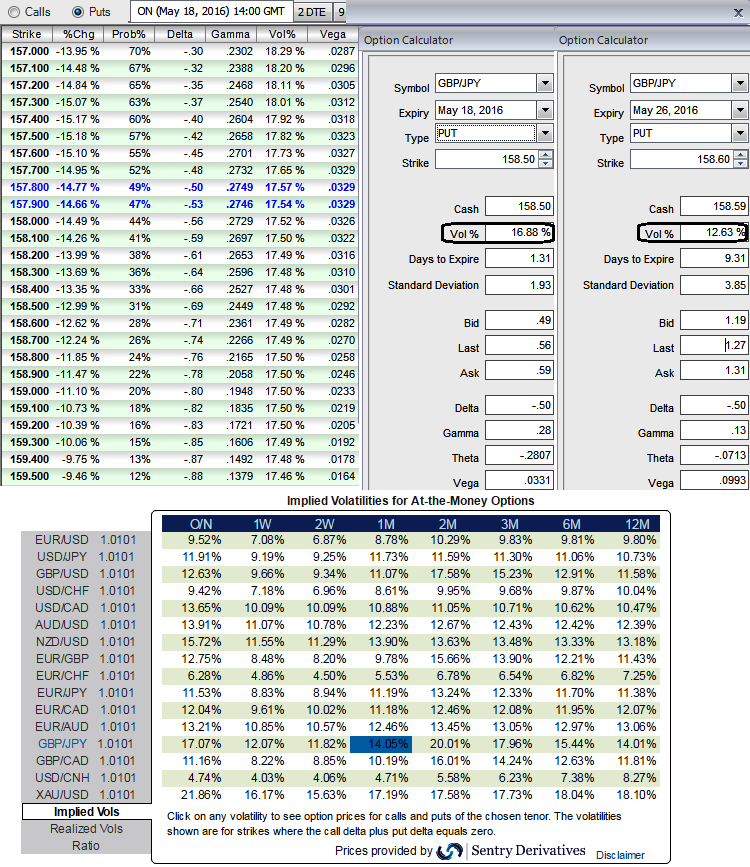Click the Last 1.27 price field

(x=713, y=345)
